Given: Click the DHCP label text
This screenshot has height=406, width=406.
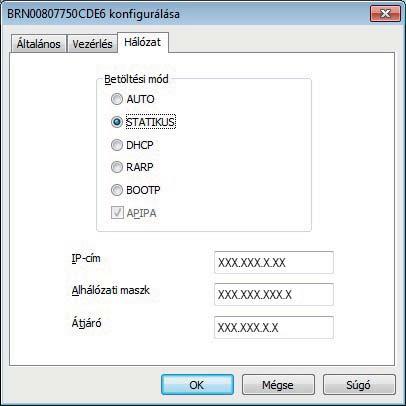Looking at the screenshot, I should coord(140,145).
